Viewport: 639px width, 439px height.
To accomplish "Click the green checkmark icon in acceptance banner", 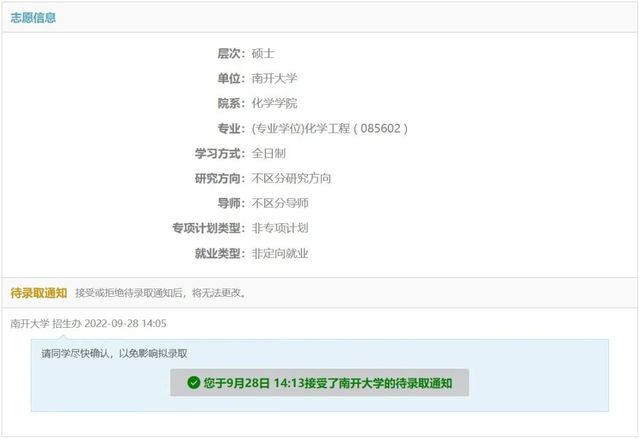I will pyautogui.click(x=193, y=382).
